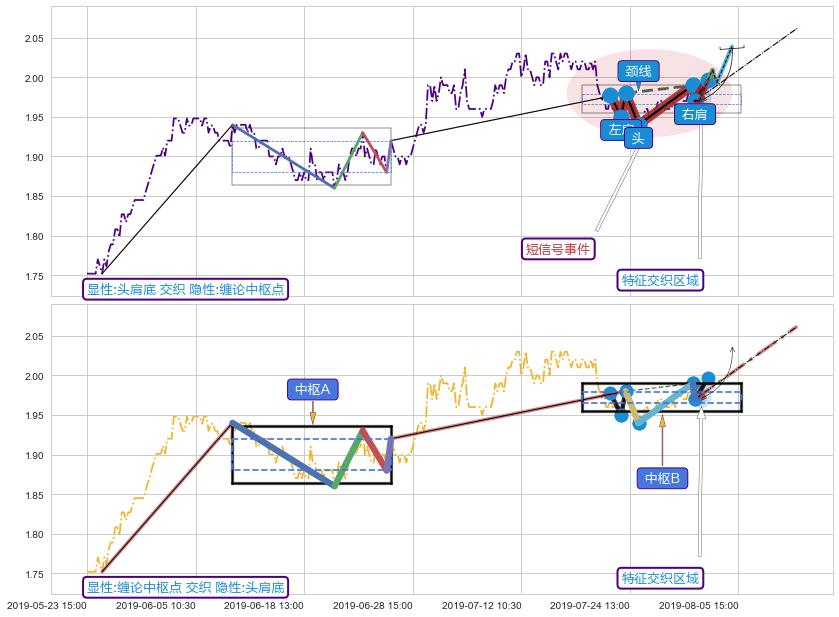Viewport: 839px width, 617px height.
Task: Select the 2019-07-12 10:30 x-axis tick
Action: pyautogui.click(x=481, y=605)
